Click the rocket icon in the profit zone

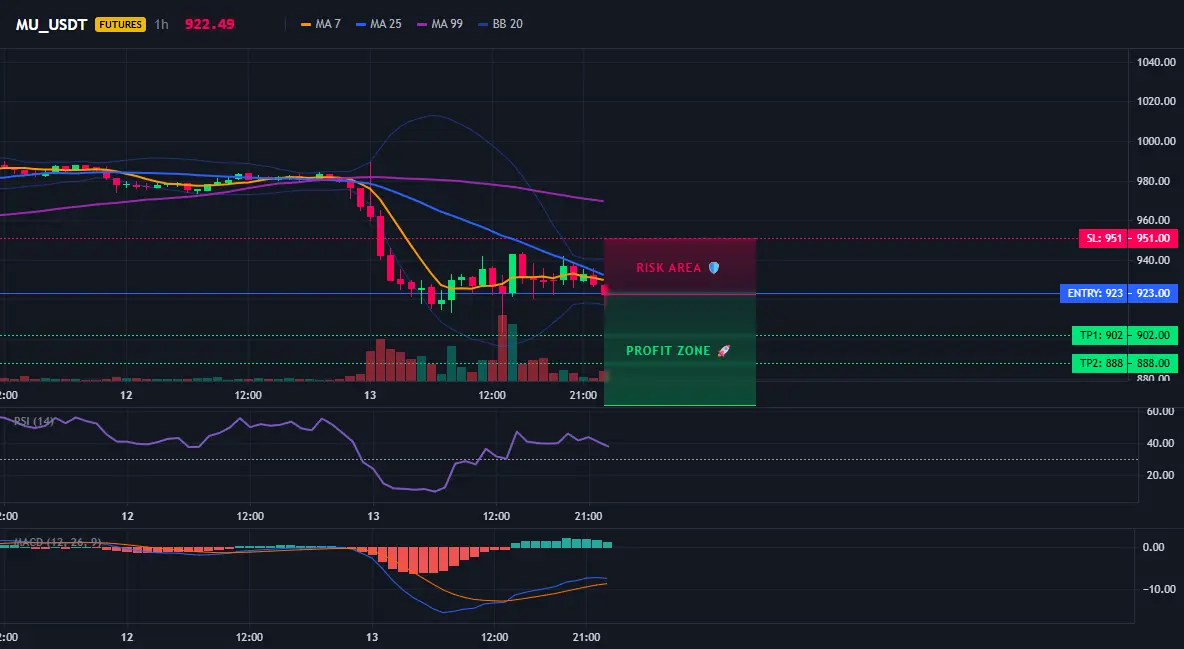[x=723, y=351]
